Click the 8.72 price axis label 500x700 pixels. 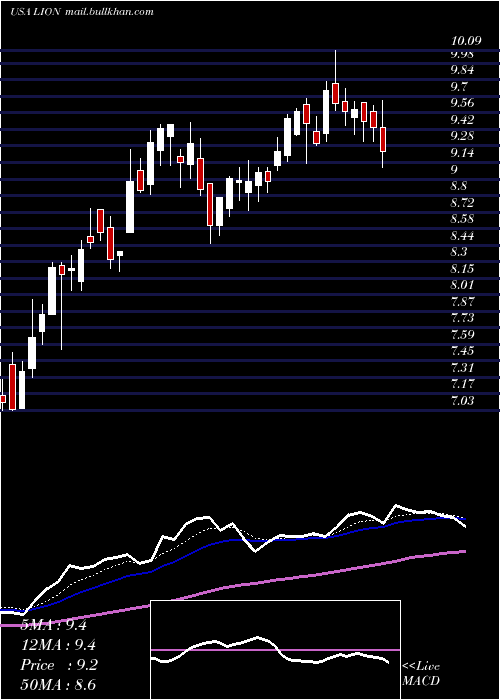[x=464, y=203]
